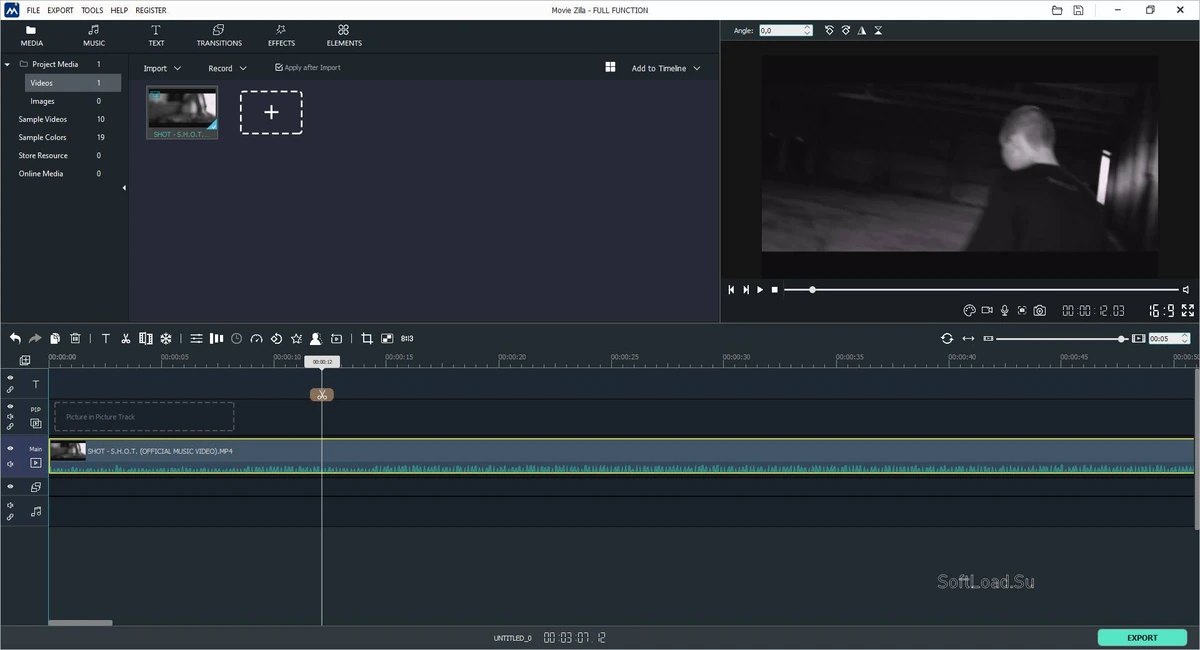Select Sample Colors in media tree
1200x650 pixels.
43,137
